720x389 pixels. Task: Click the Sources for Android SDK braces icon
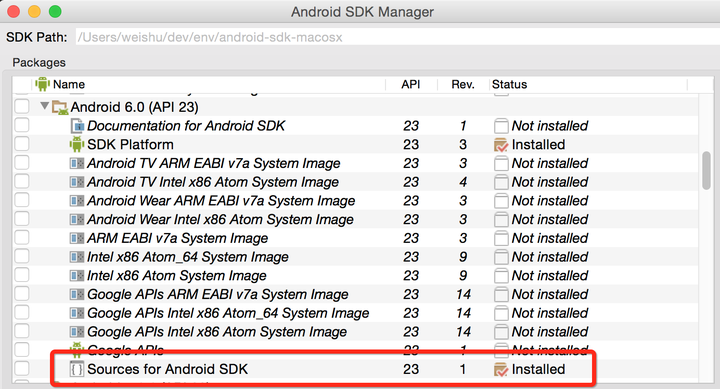coord(77,369)
